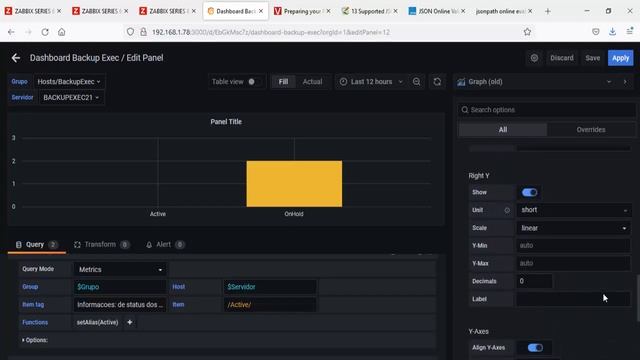Add a function with the plus icon
The image size is (640, 360).
click(x=129, y=322)
